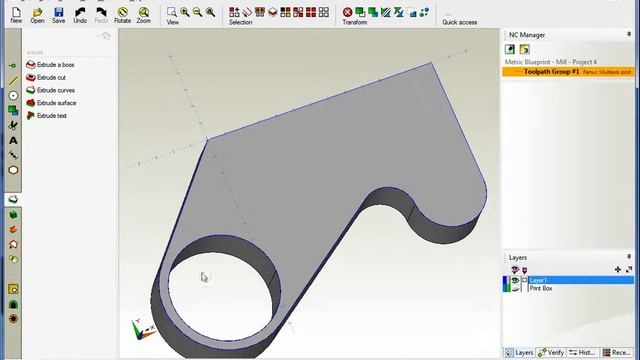Screen dimensions: 640x360
Task: Switch to the Rece... tab
Action: [616, 352]
